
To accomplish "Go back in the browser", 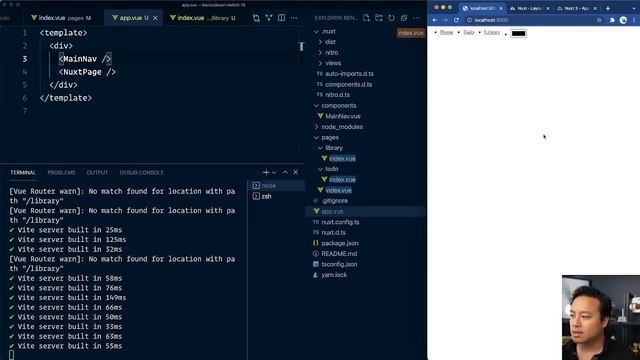I will tap(435, 20).
